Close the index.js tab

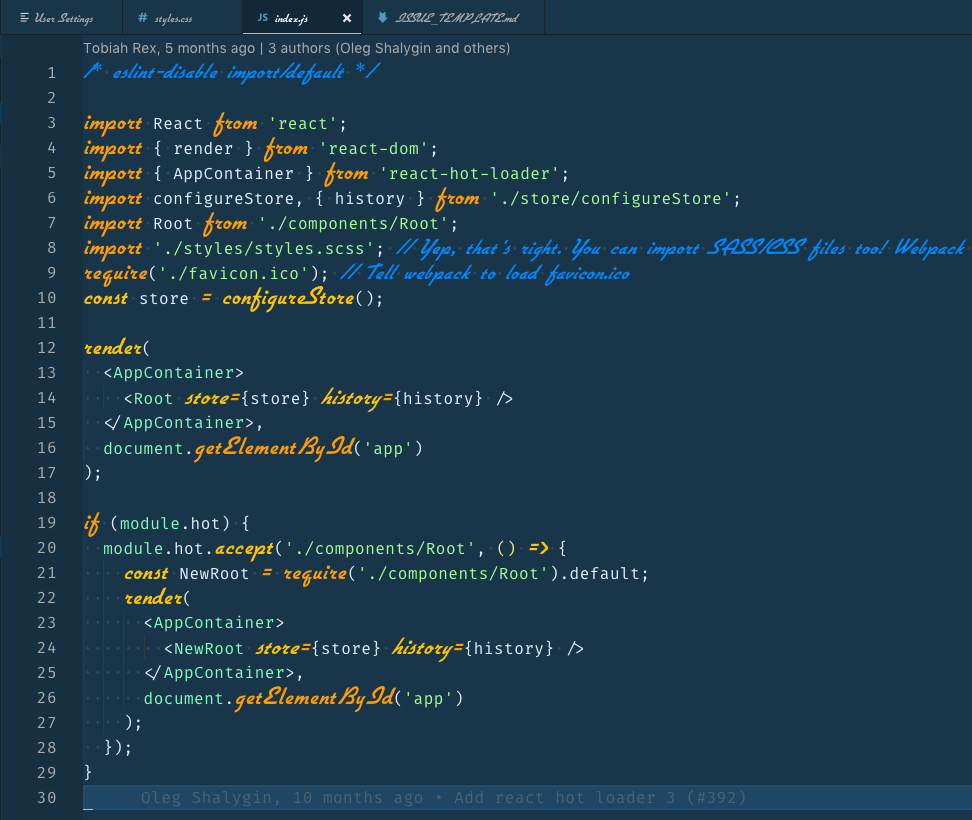(x=347, y=18)
